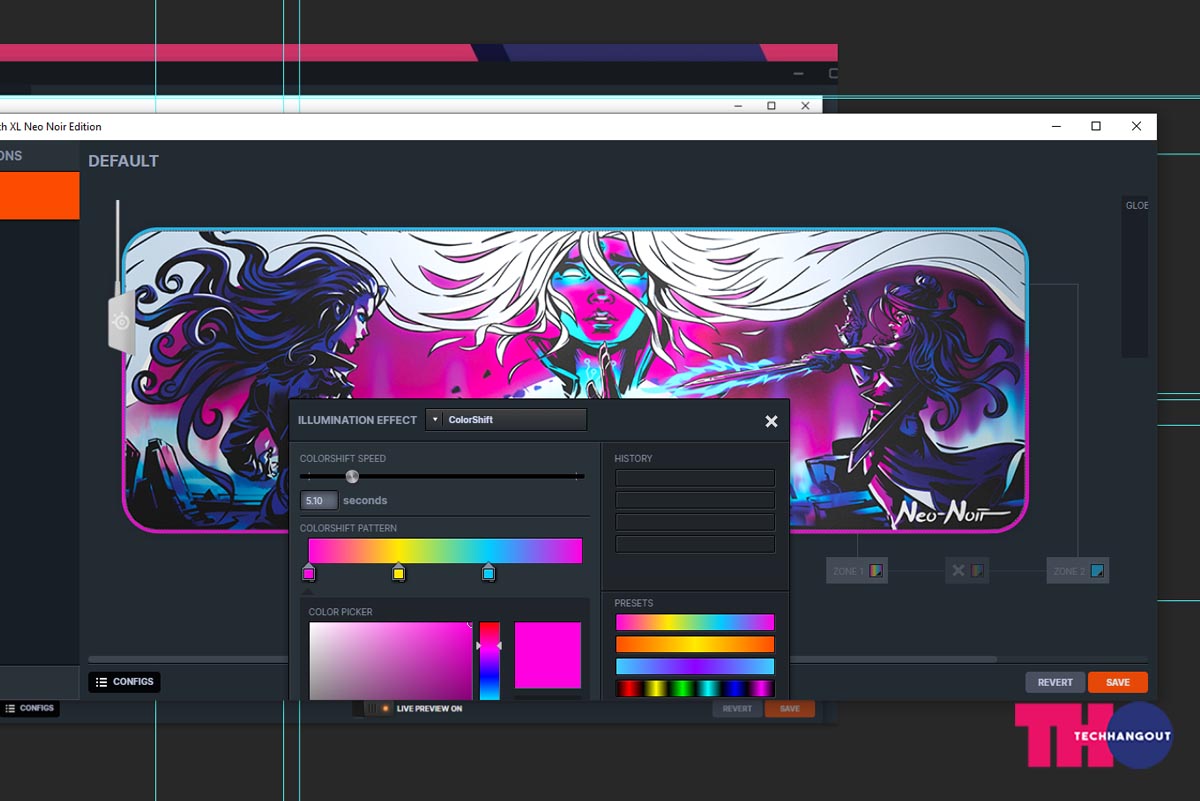This screenshot has width=1200, height=801.
Task: Choose the second empty History slot
Action: coord(695,500)
